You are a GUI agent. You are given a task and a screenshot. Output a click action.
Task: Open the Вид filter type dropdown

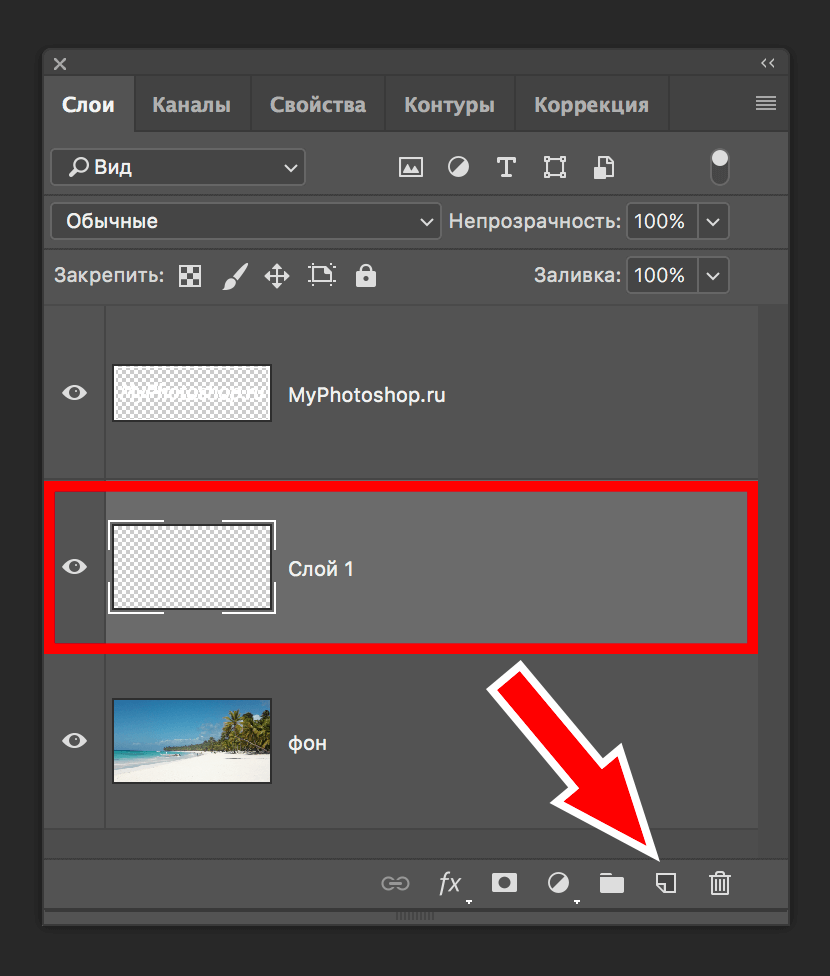tap(177, 167)
